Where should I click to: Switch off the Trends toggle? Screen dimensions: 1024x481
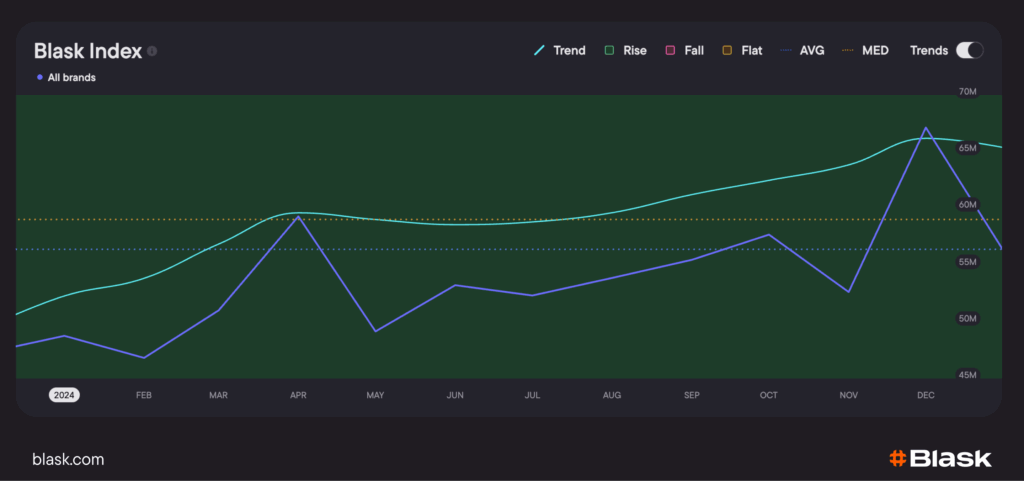tap(969, 50)
